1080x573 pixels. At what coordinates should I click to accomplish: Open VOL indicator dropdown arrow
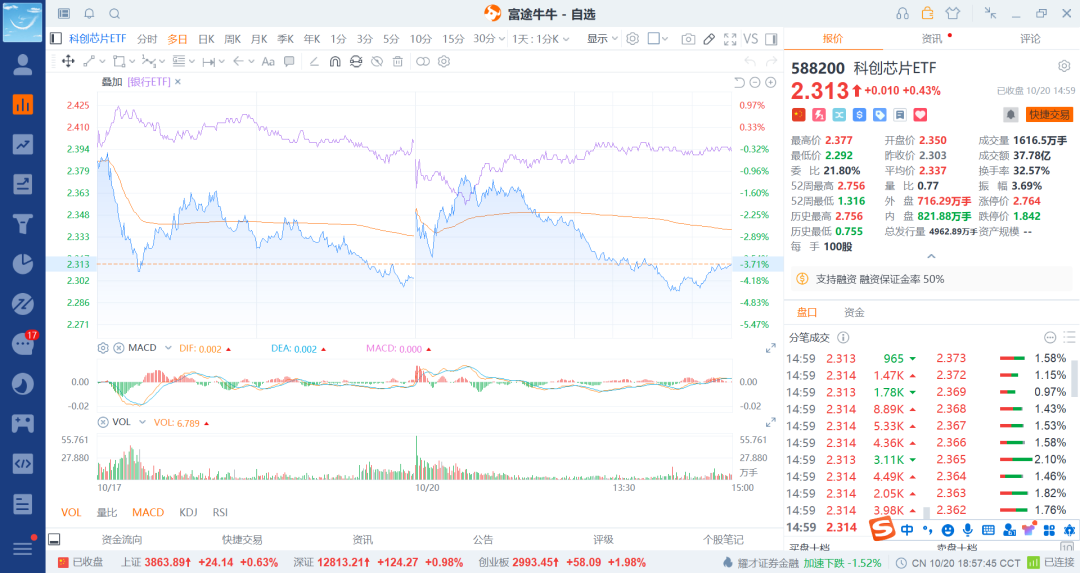click(x=143, y=422)
